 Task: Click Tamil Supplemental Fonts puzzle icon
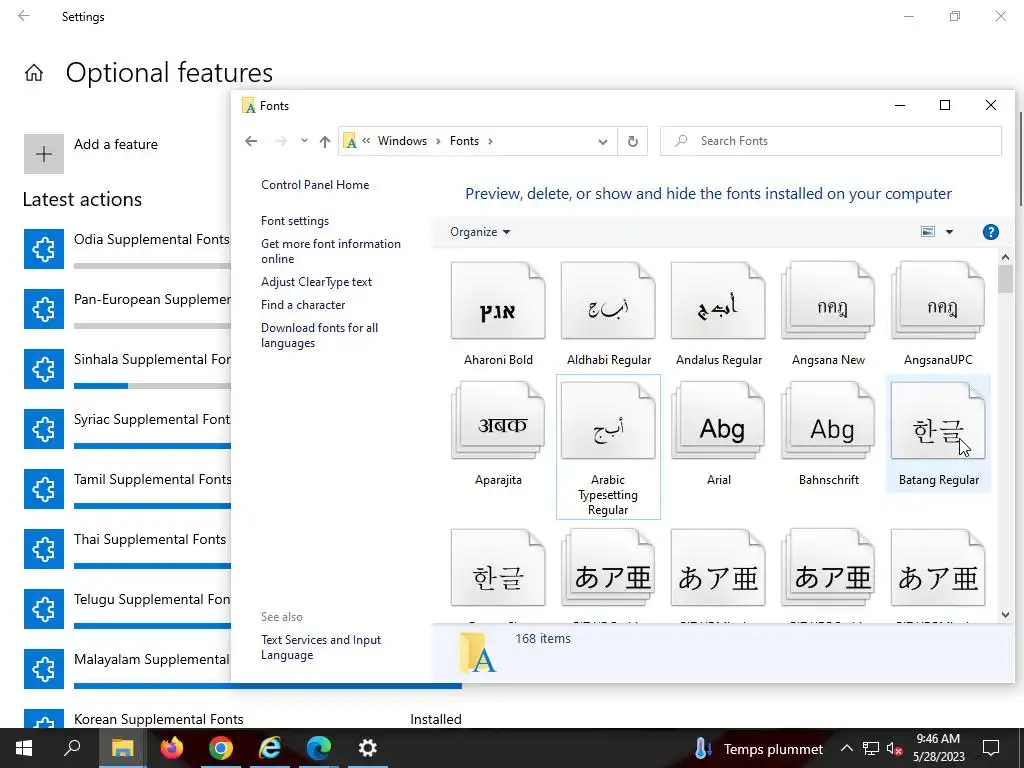point(44,488)
